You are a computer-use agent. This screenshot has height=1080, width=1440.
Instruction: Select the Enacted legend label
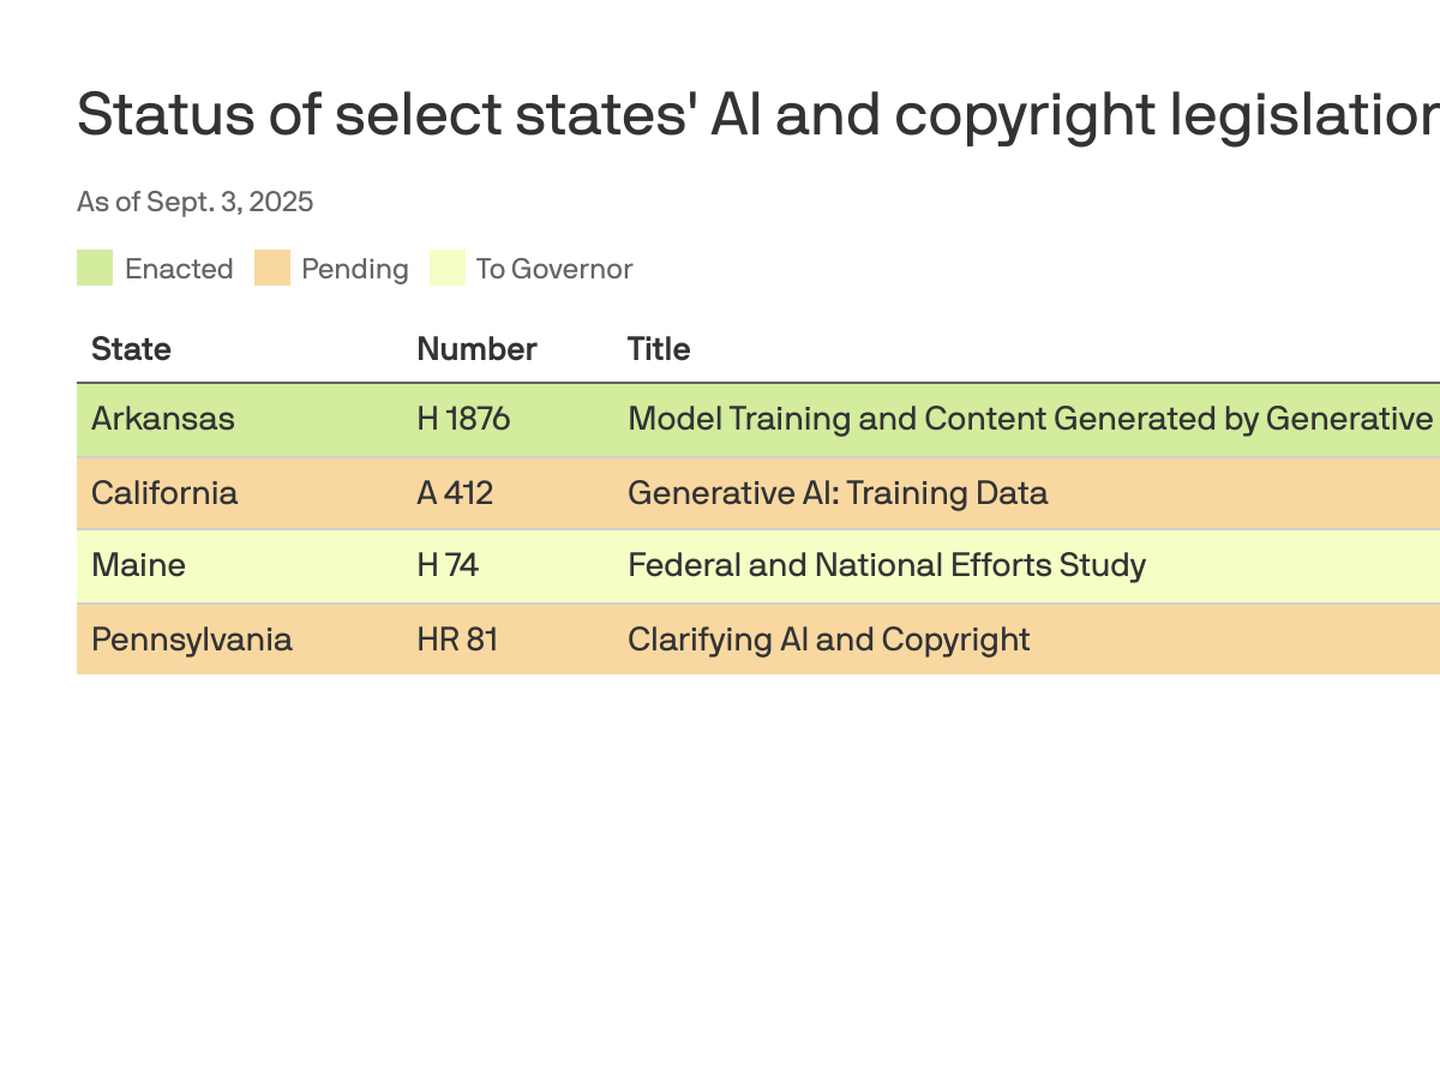tap(179, 269)
